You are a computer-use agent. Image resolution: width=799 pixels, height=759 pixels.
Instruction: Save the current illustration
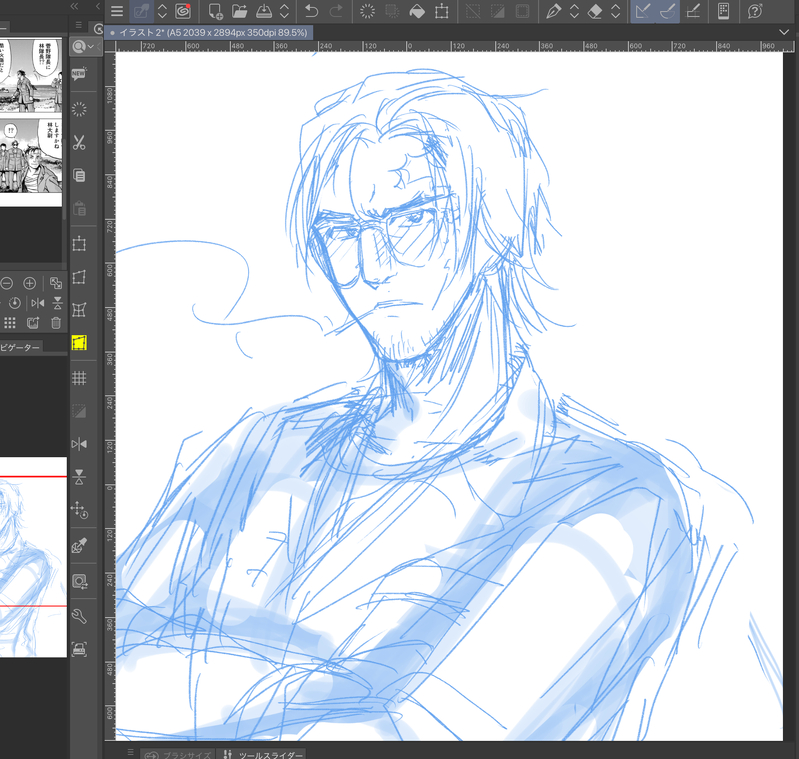263,11
